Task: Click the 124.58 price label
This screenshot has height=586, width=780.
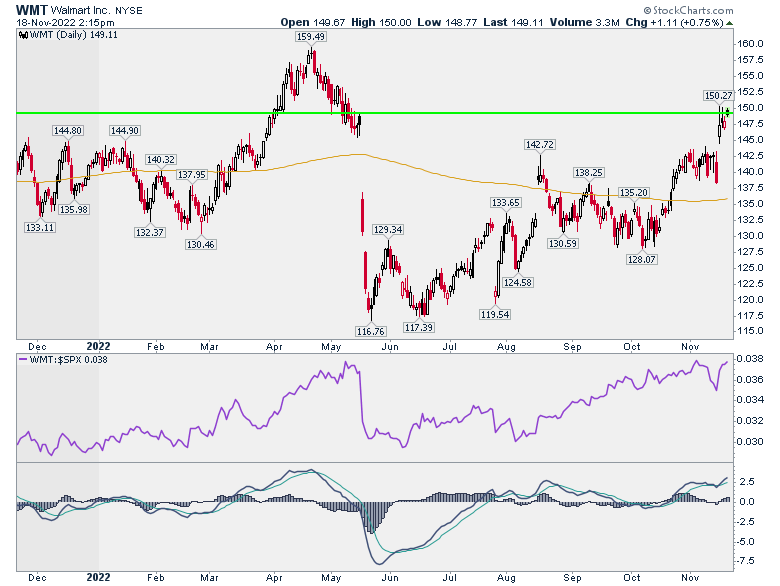Action: [x=517, y=283]
